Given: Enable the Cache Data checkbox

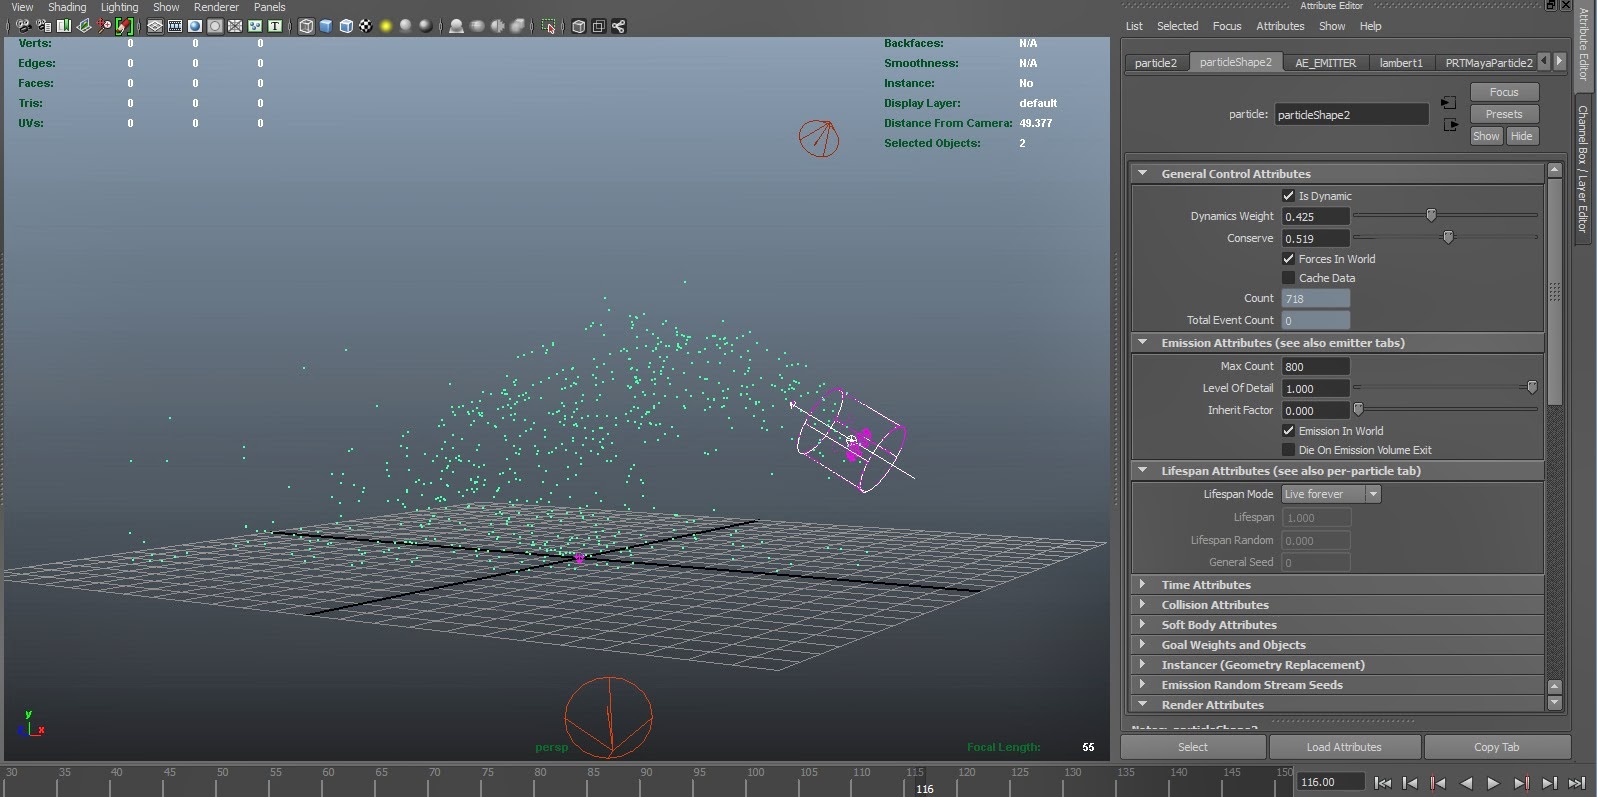Looking at the screenshot, I should click(x=1288, y=278).
